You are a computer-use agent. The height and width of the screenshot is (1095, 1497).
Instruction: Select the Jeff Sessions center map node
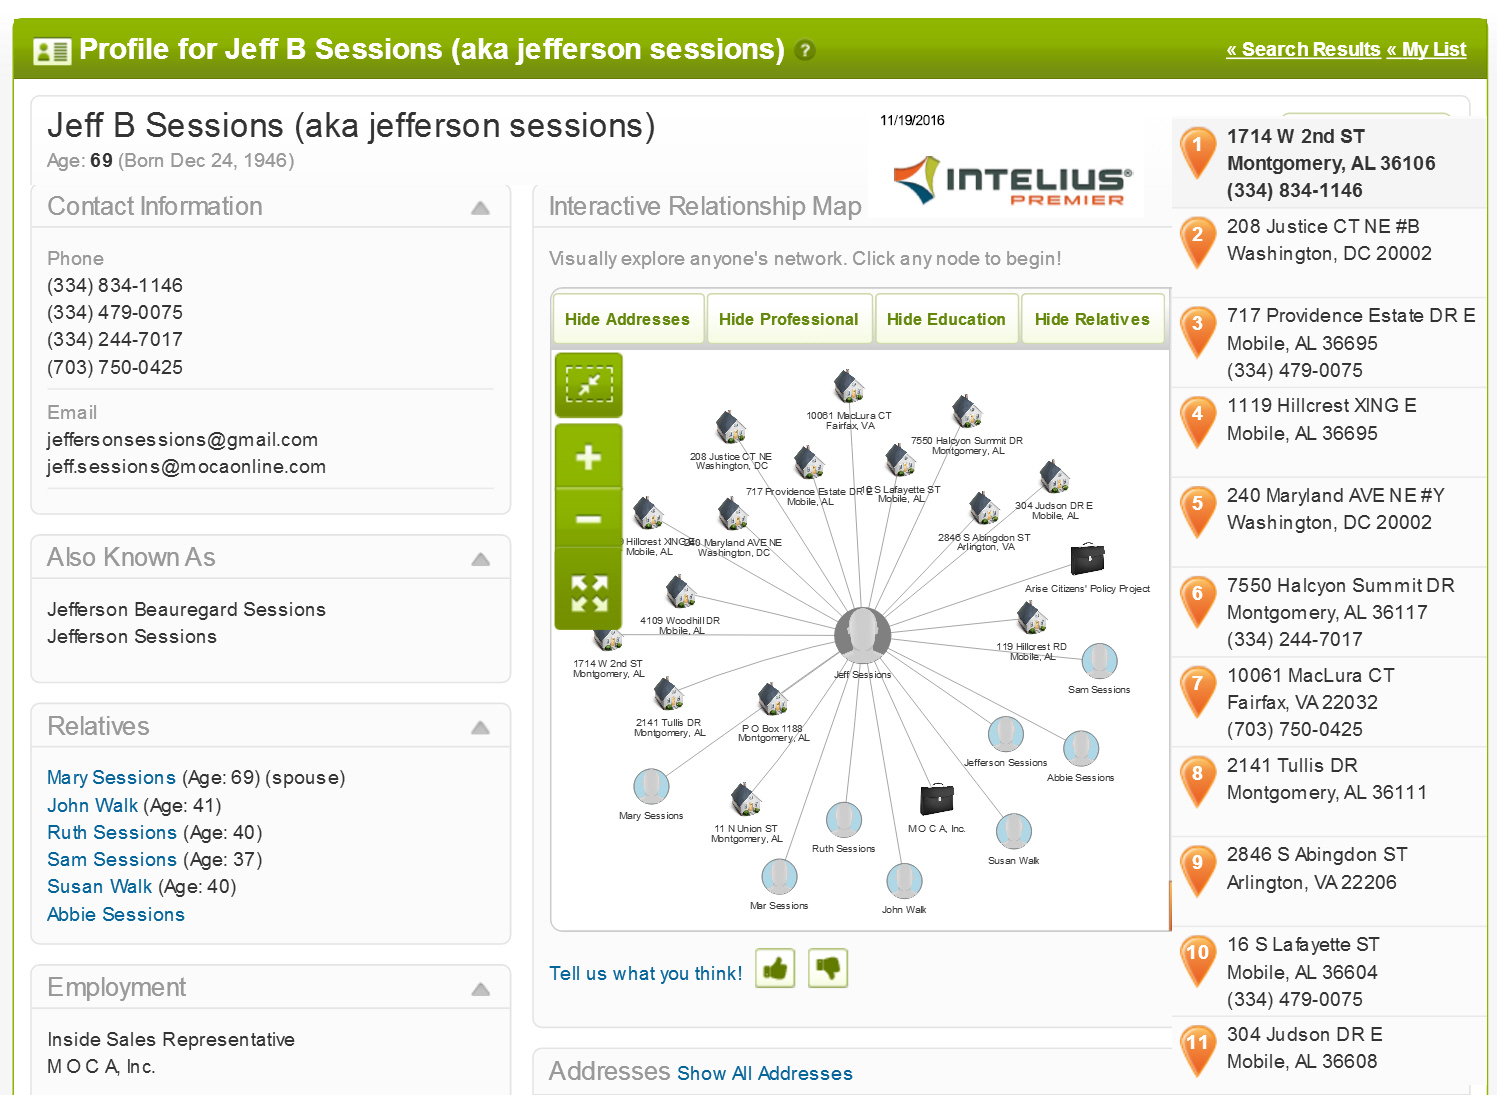tap(862, 634)
